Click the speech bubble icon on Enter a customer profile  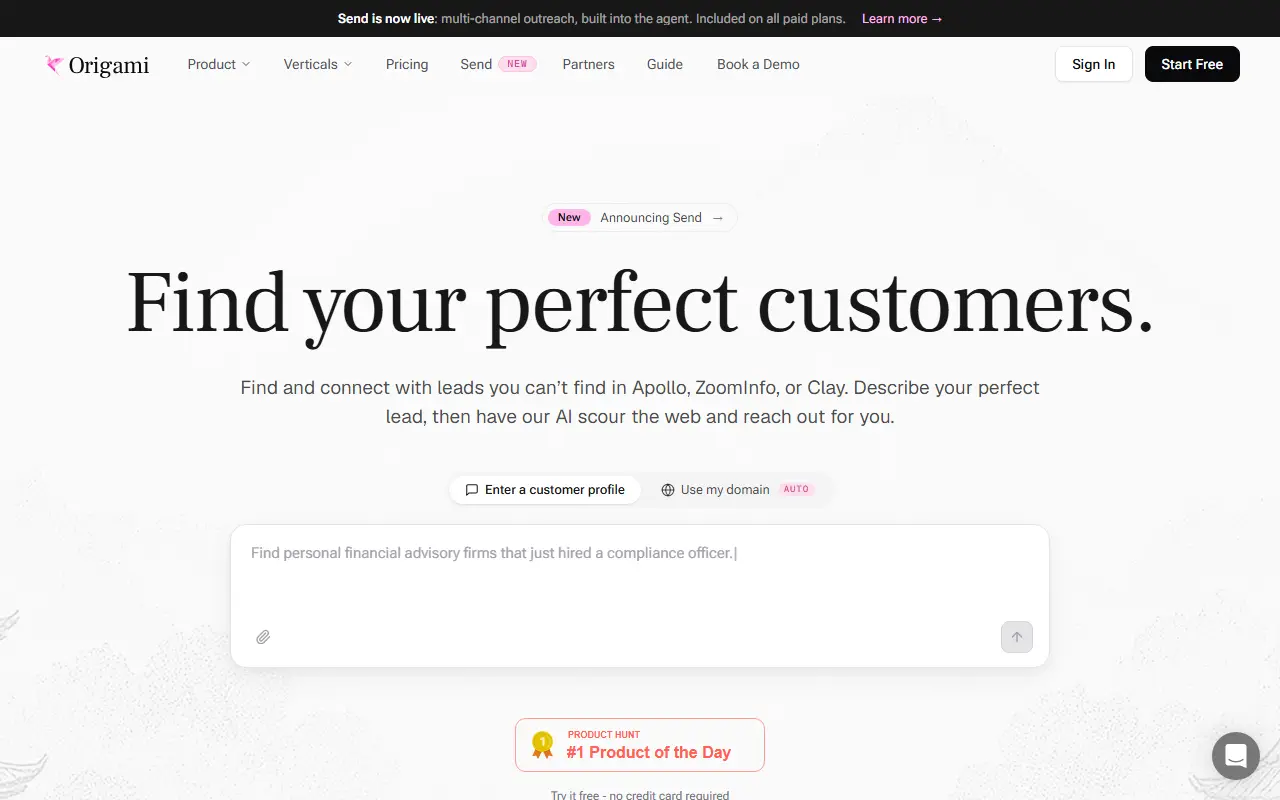[472, 490]
